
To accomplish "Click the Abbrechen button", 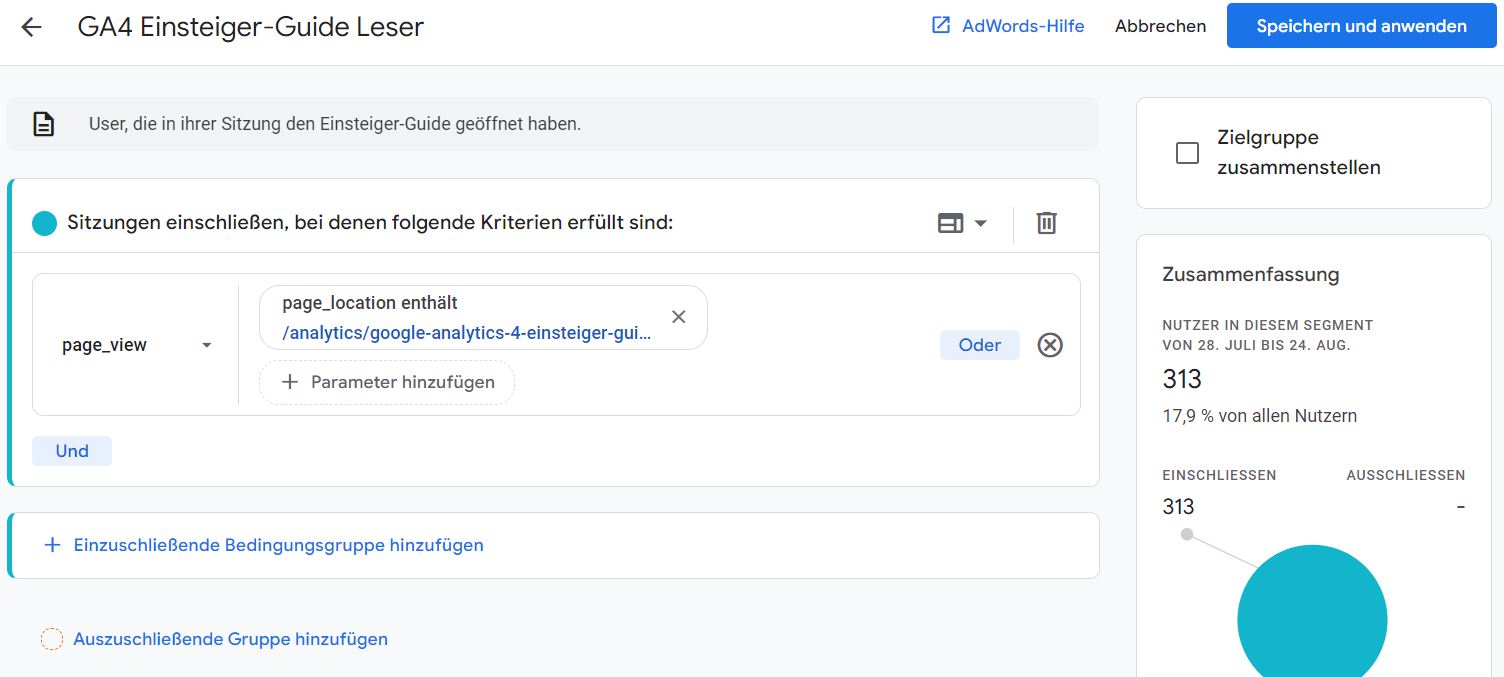I will pyautogui.click(x=1160, y=26).
